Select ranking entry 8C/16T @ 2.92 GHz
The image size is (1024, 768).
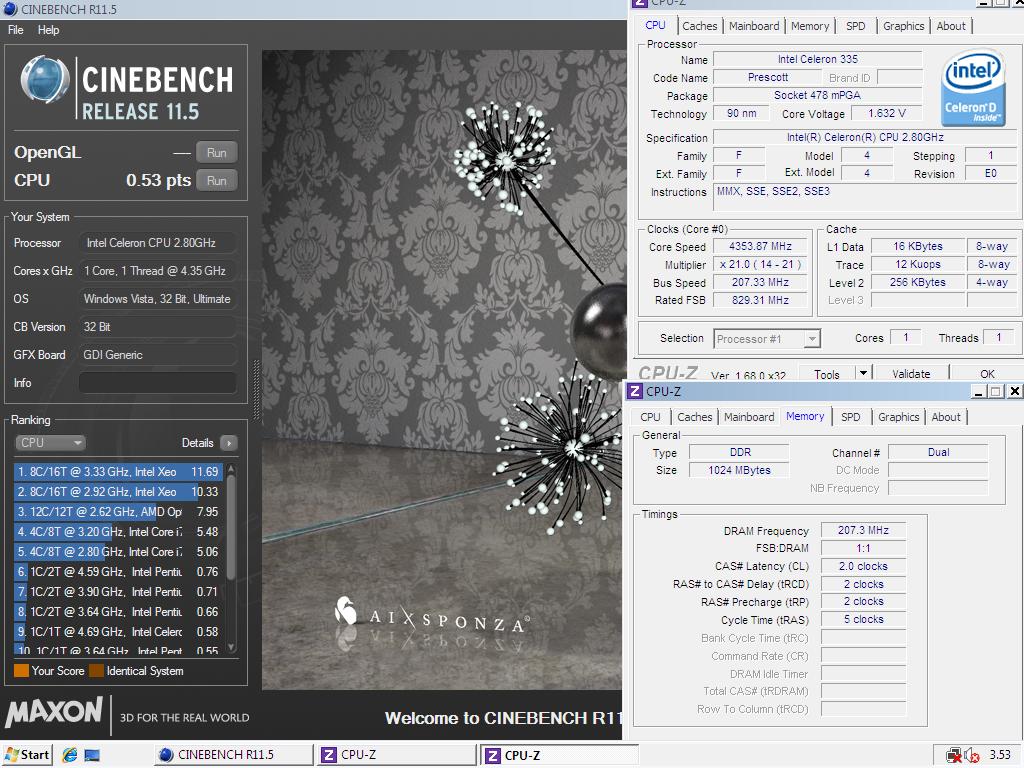118,492
